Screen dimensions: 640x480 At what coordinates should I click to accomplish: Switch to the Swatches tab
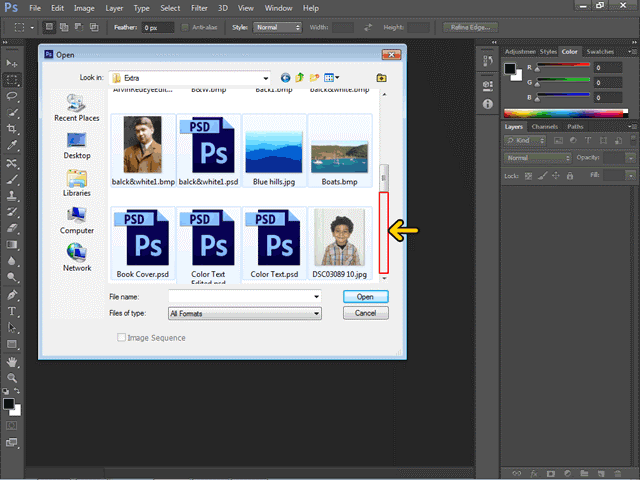[600, 51]
